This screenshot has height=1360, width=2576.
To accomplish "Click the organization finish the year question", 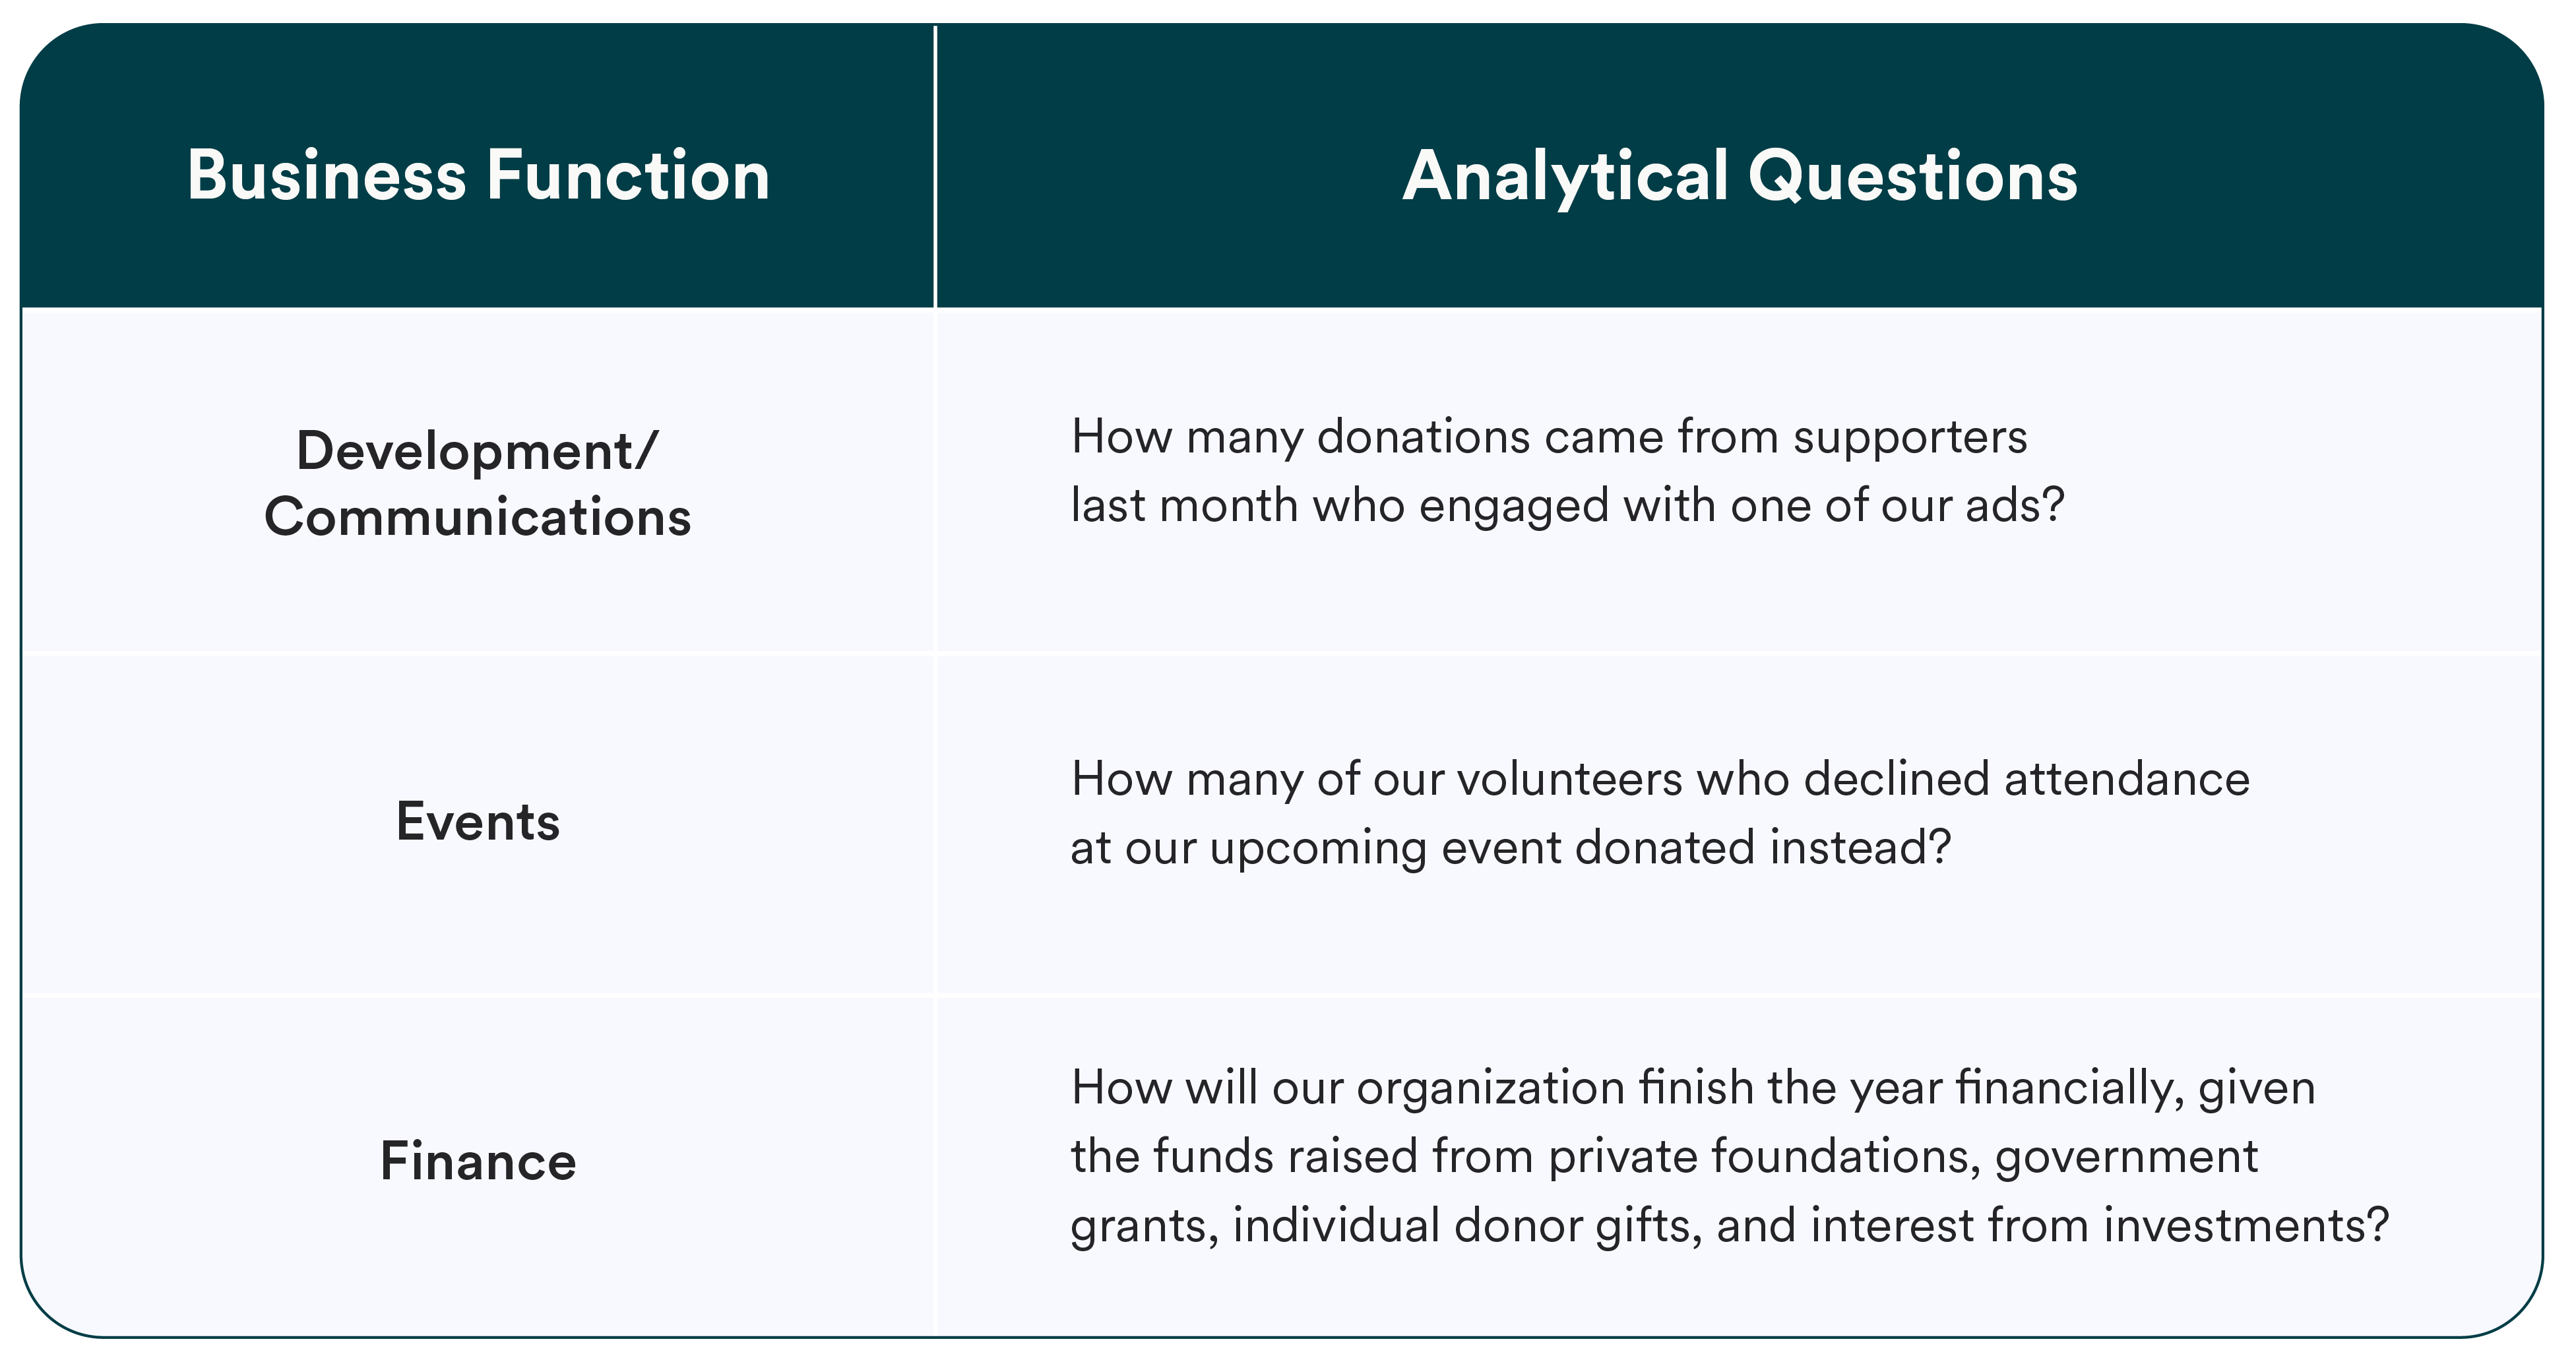I will pos(1730,1156).
